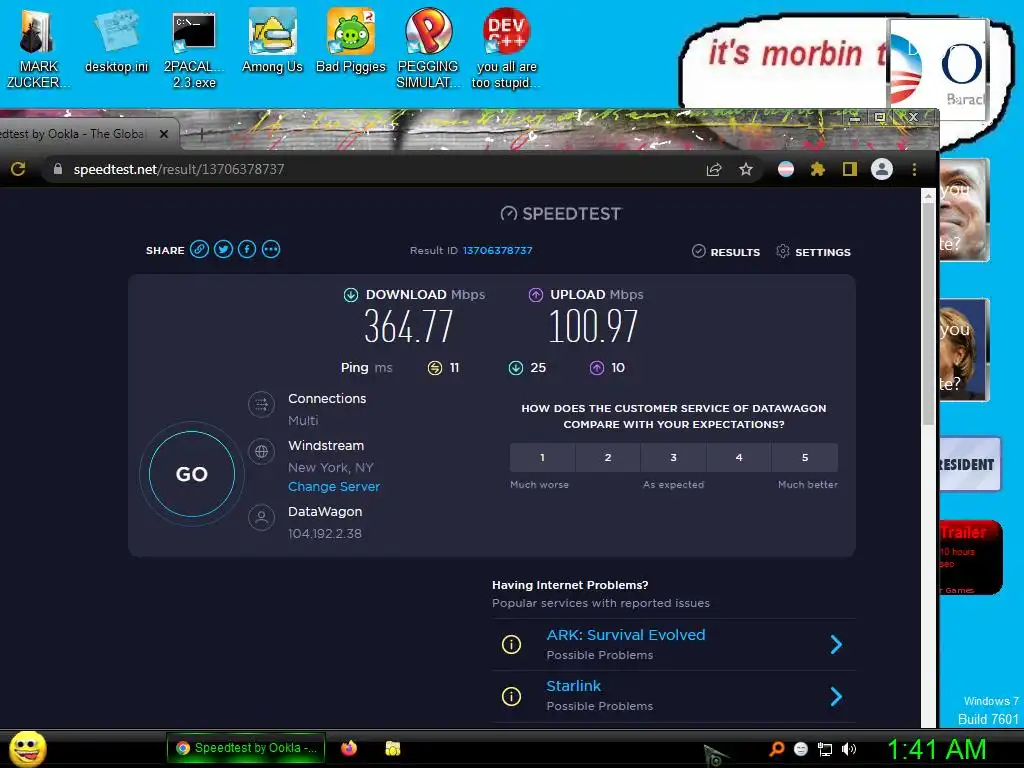Switch to Speedtest by Ookla taskbar item
Viewport: 1024px width, 768px height.
click(246, 748)
